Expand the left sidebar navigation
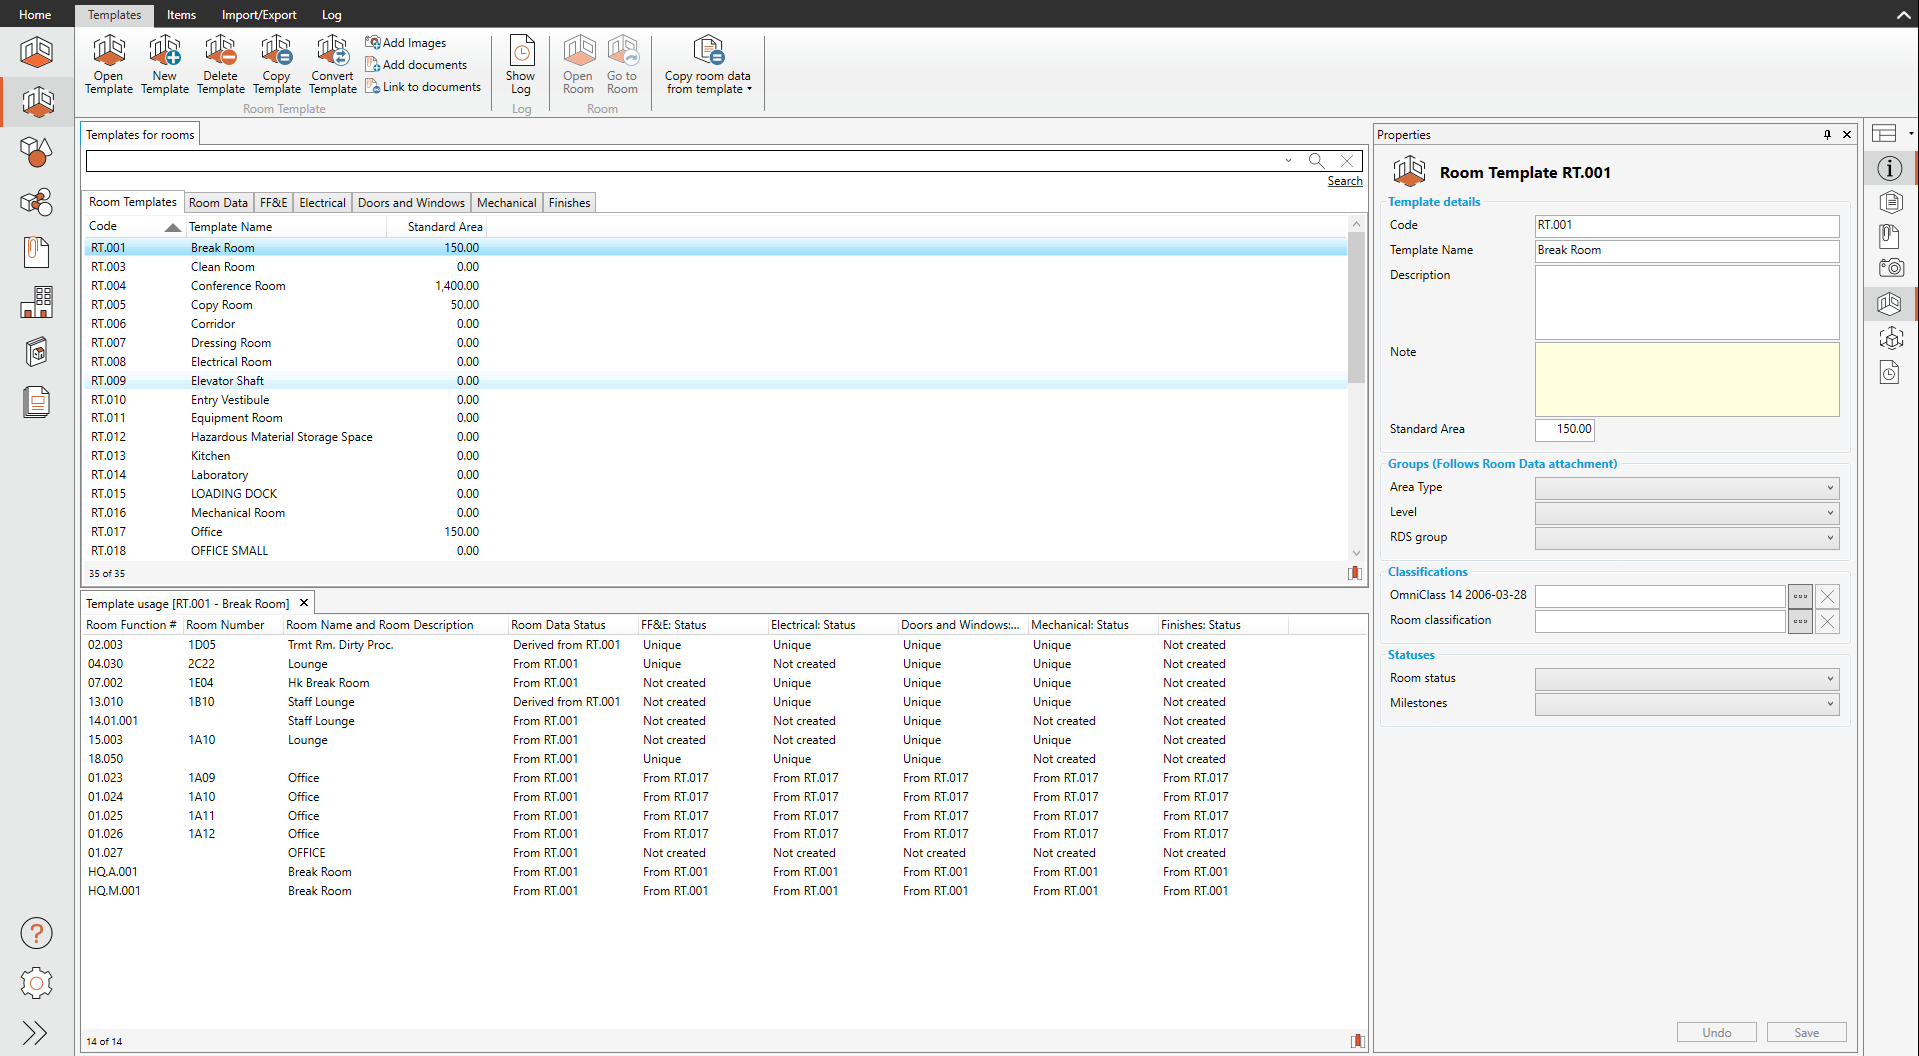Image resolution: width=1919 pixels, height=1056 pixels. coord(35,1032)
